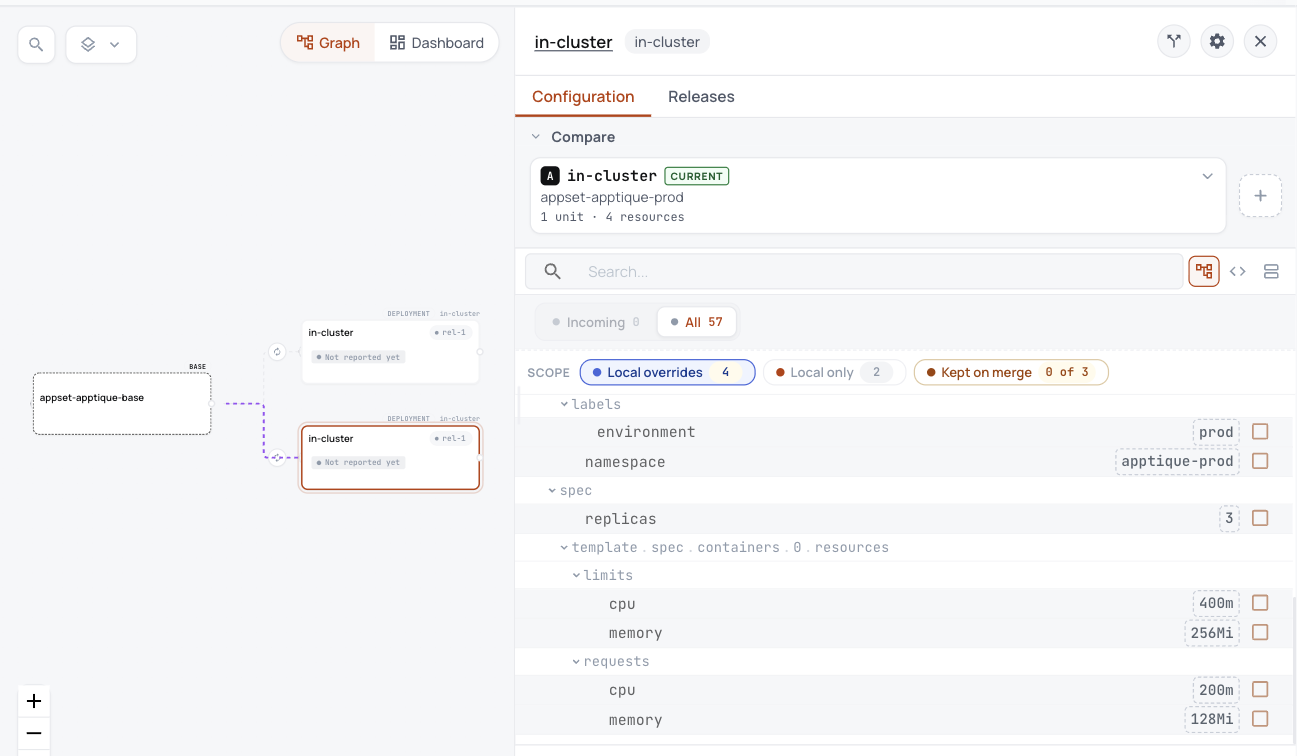Check the limits cpu 400m checkbox
The height and width of the screenshot is (756, 1297).
coord(1260,603)
